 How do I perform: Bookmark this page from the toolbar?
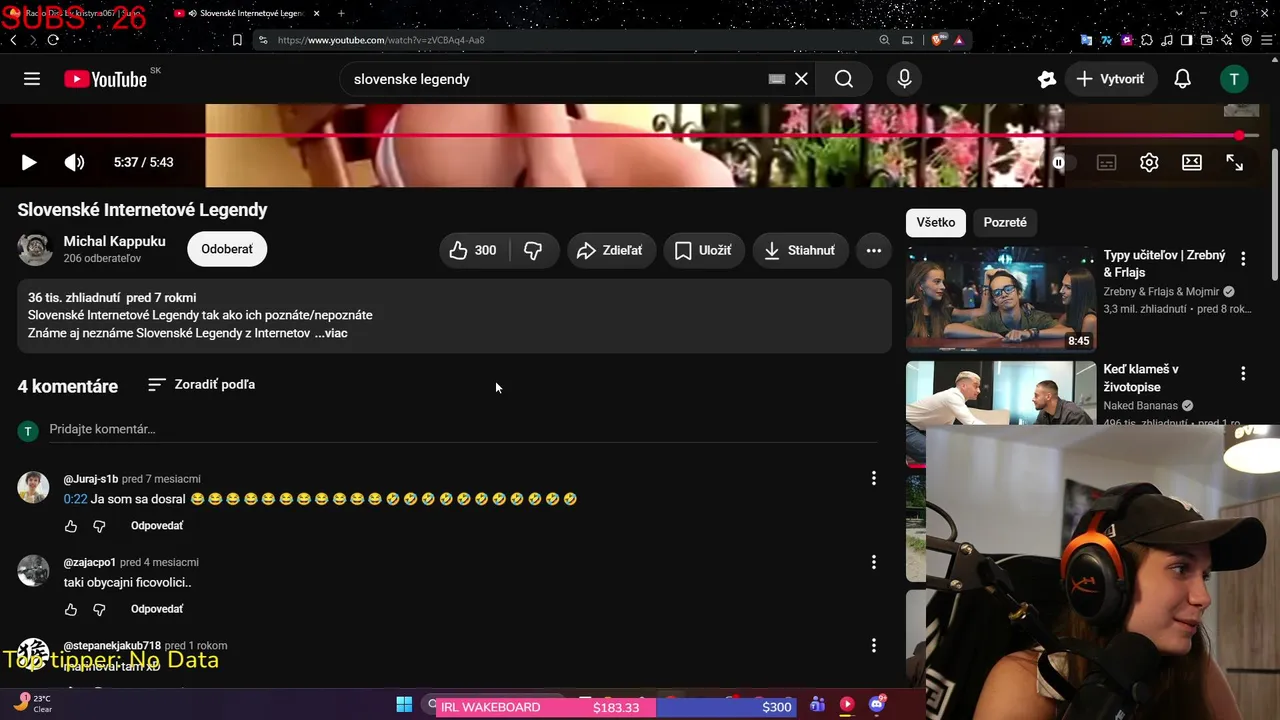pyautogui.click(x=237, y=40)
